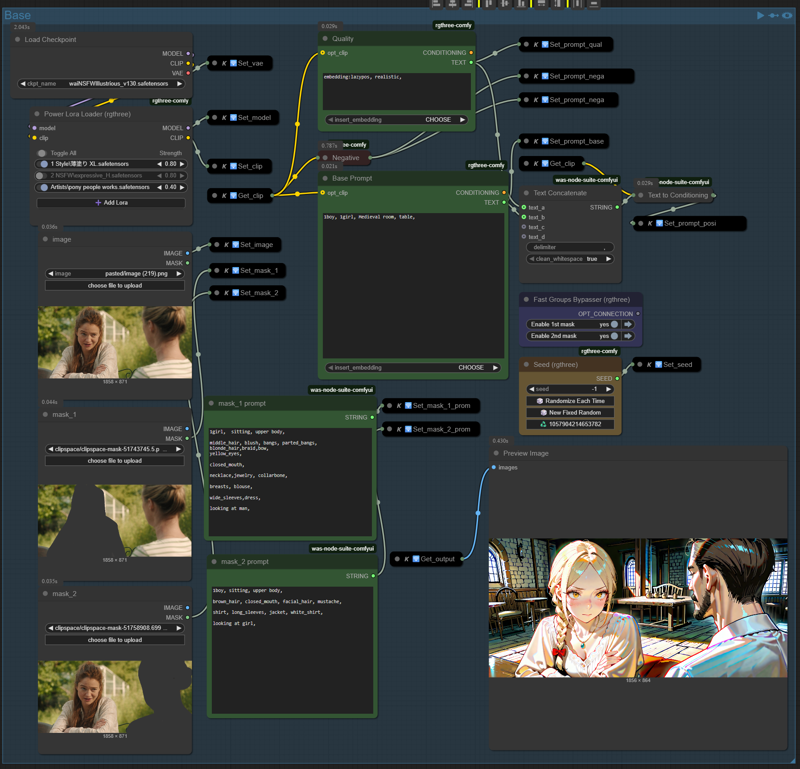The image size is (800, 769).
Task: Increase strength 0.80 with right arrow
Action: (182, 164)
